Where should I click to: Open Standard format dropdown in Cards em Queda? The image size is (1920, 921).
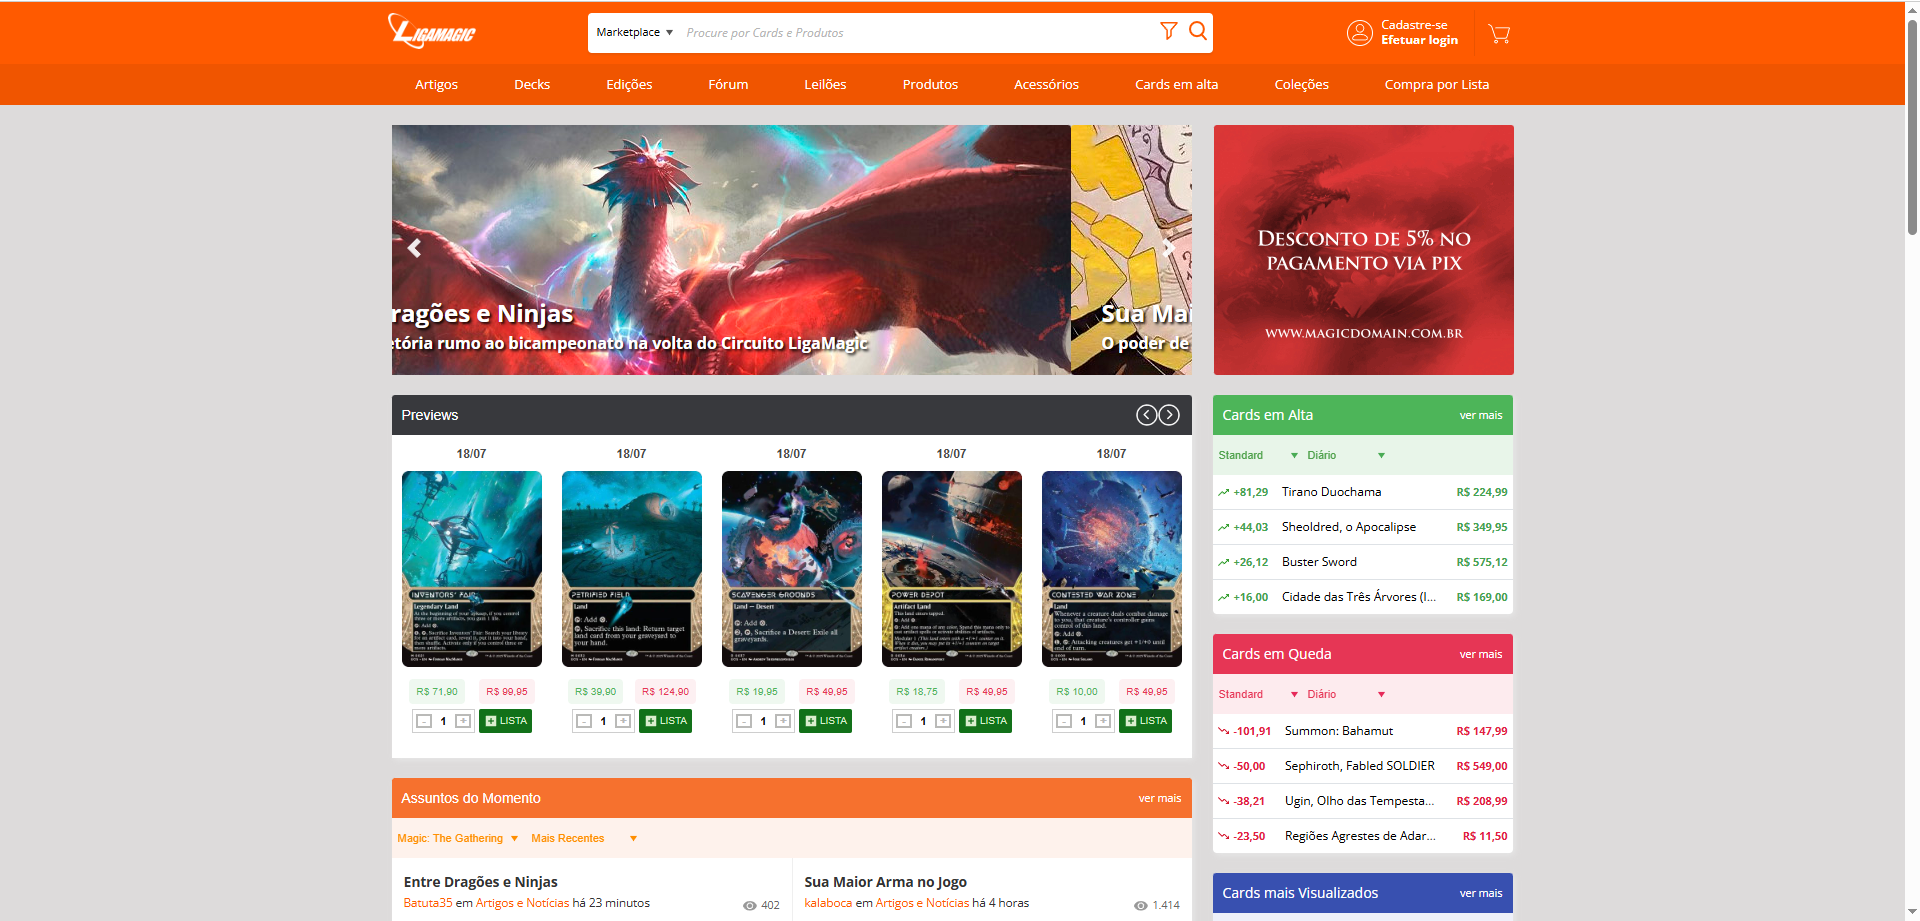tap(1257, 694)
